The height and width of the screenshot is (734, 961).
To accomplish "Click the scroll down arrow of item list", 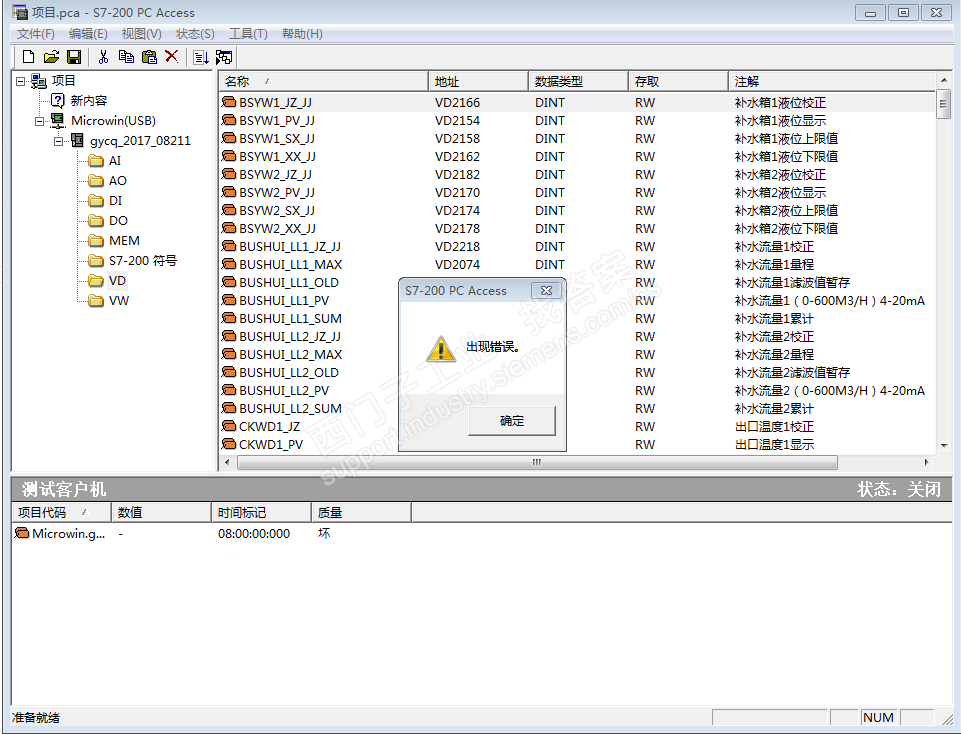I will 944,445.
